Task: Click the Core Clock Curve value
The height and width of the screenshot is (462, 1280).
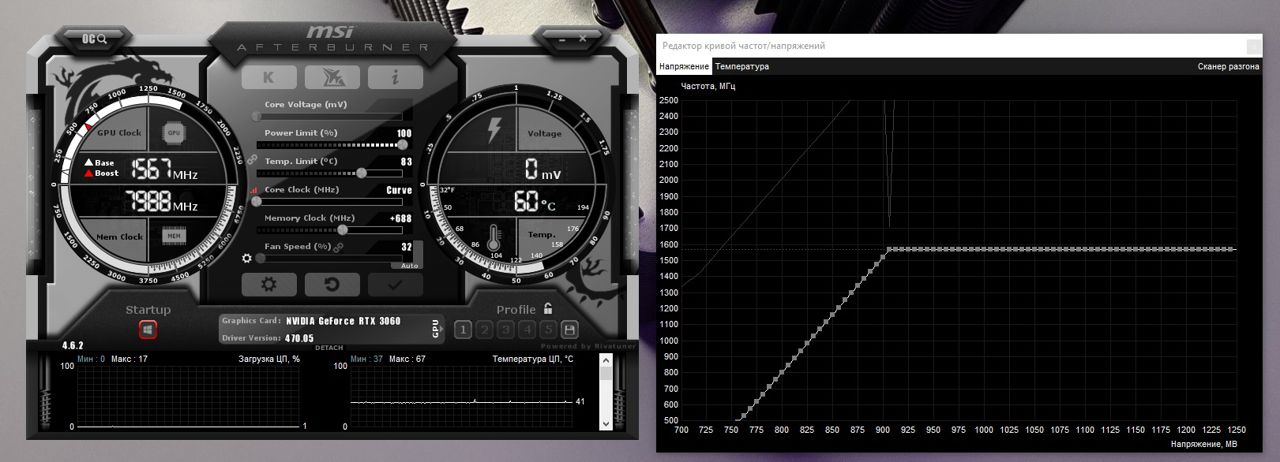Action: pos(400,190)
